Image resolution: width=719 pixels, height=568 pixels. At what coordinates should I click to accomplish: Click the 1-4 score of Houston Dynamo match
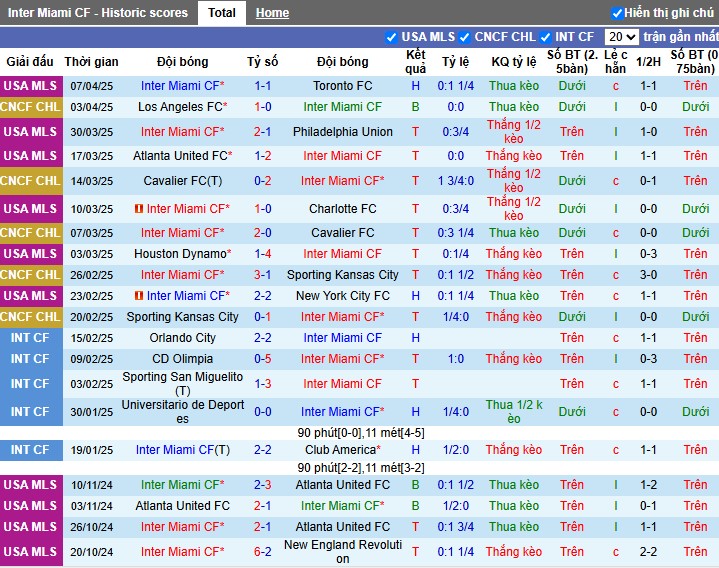[x=263, y=254]
